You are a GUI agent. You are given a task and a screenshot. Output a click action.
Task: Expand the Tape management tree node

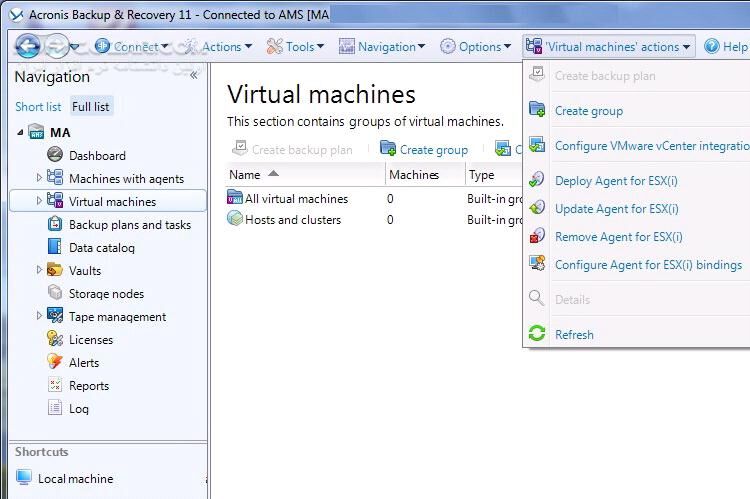(x=39, y=316)
